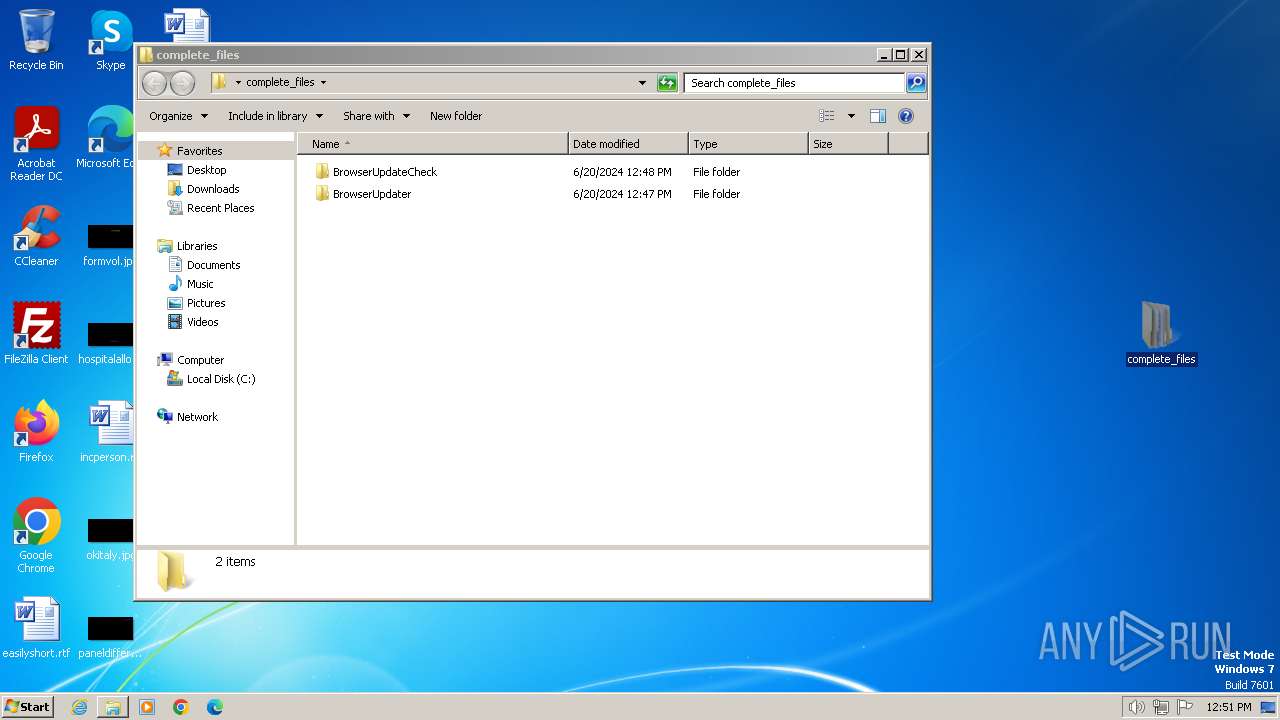Select Local Disk (C:) in navigation pane

[x=221, y=379]
